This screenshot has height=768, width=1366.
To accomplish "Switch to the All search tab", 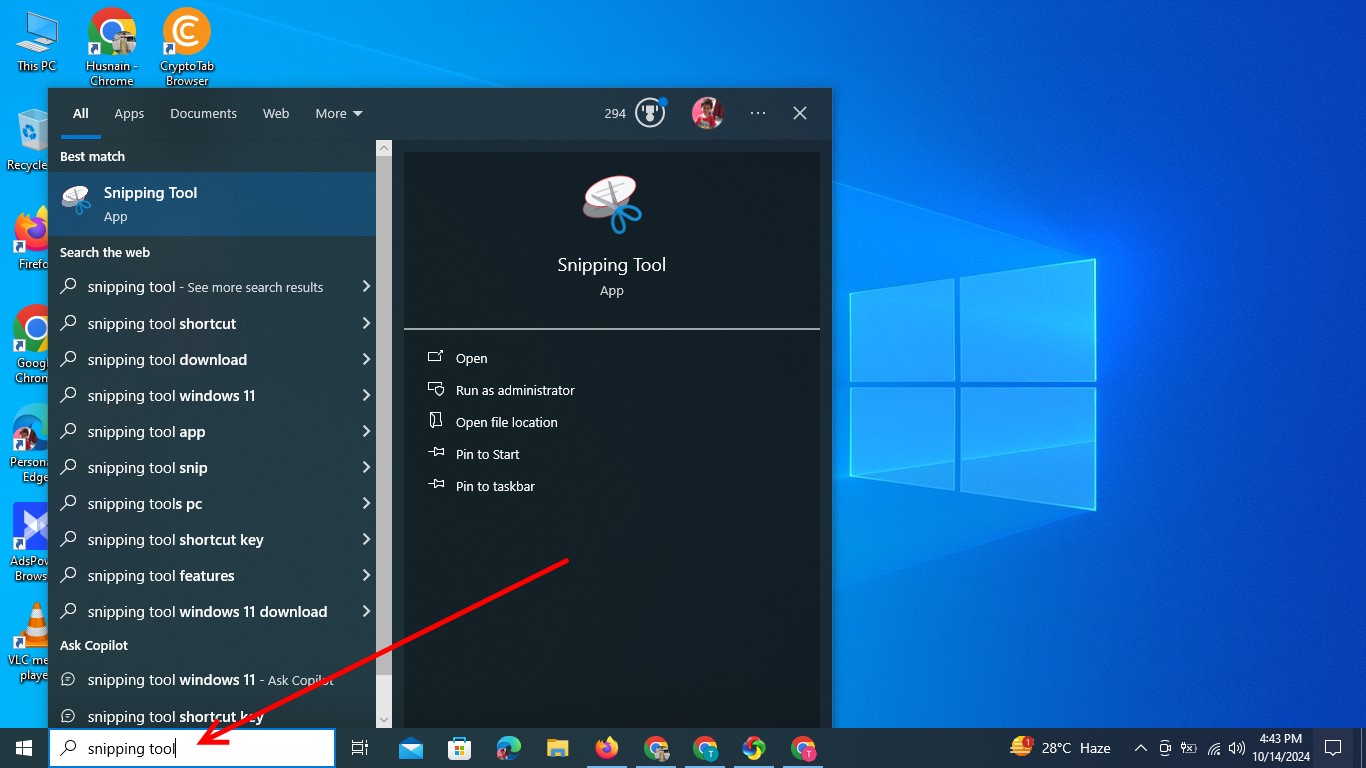I will 81,113.
